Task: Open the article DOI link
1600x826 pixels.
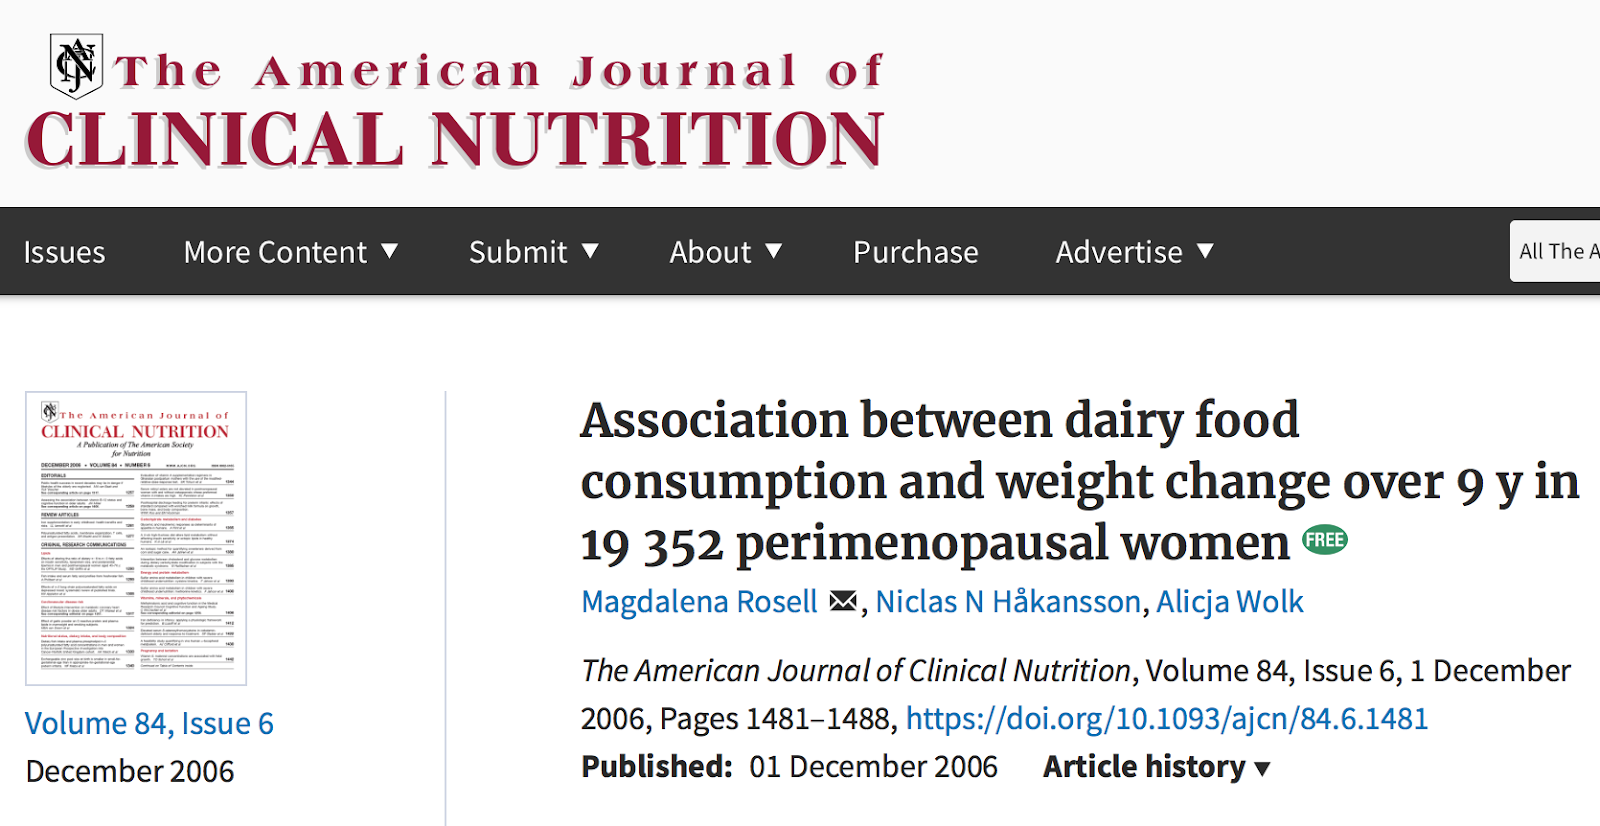Action: tap(1166, 719)
